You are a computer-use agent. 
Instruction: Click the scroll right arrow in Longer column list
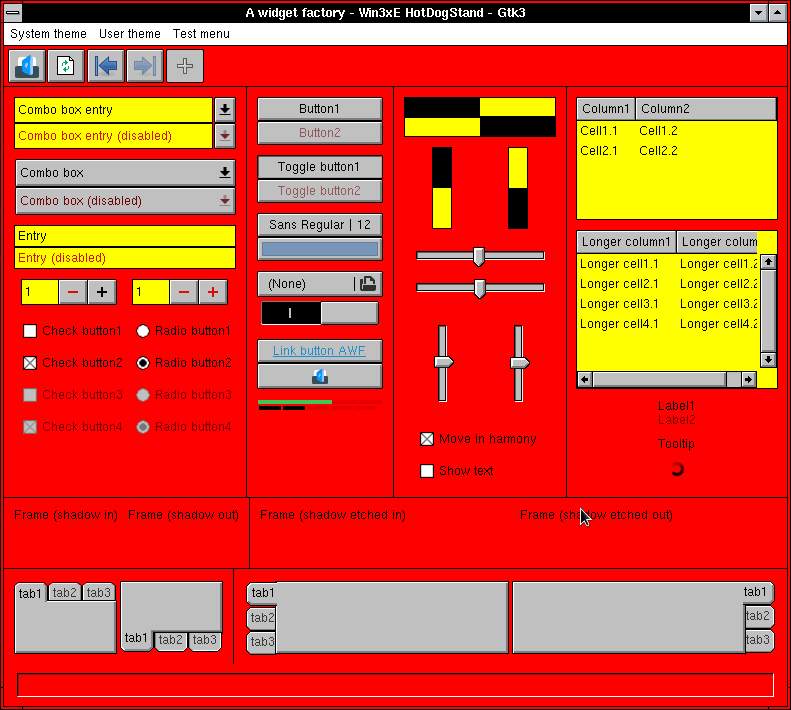[x=749, y=379]
